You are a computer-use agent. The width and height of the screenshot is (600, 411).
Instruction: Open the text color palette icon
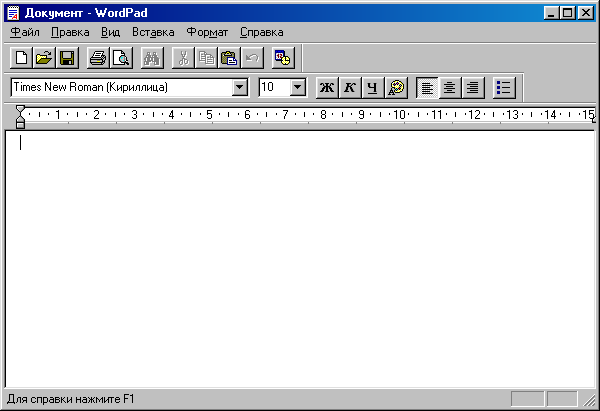(x=396, y=88)
